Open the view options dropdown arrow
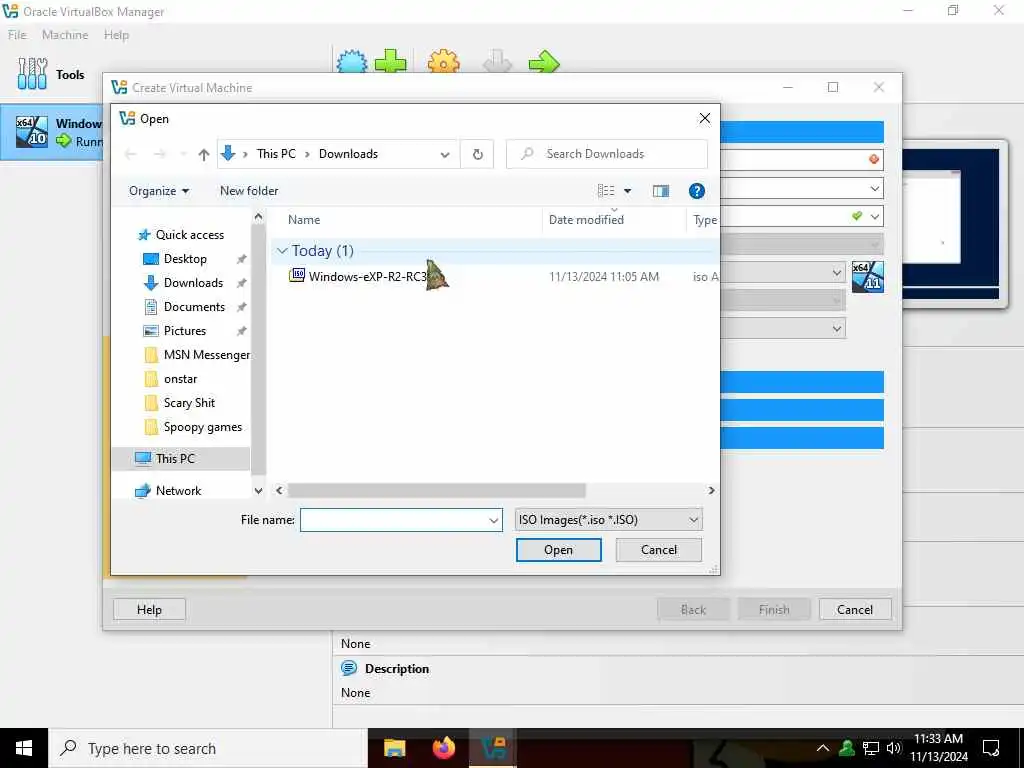Screen dimensions: 1024x768 coord(628,191)
